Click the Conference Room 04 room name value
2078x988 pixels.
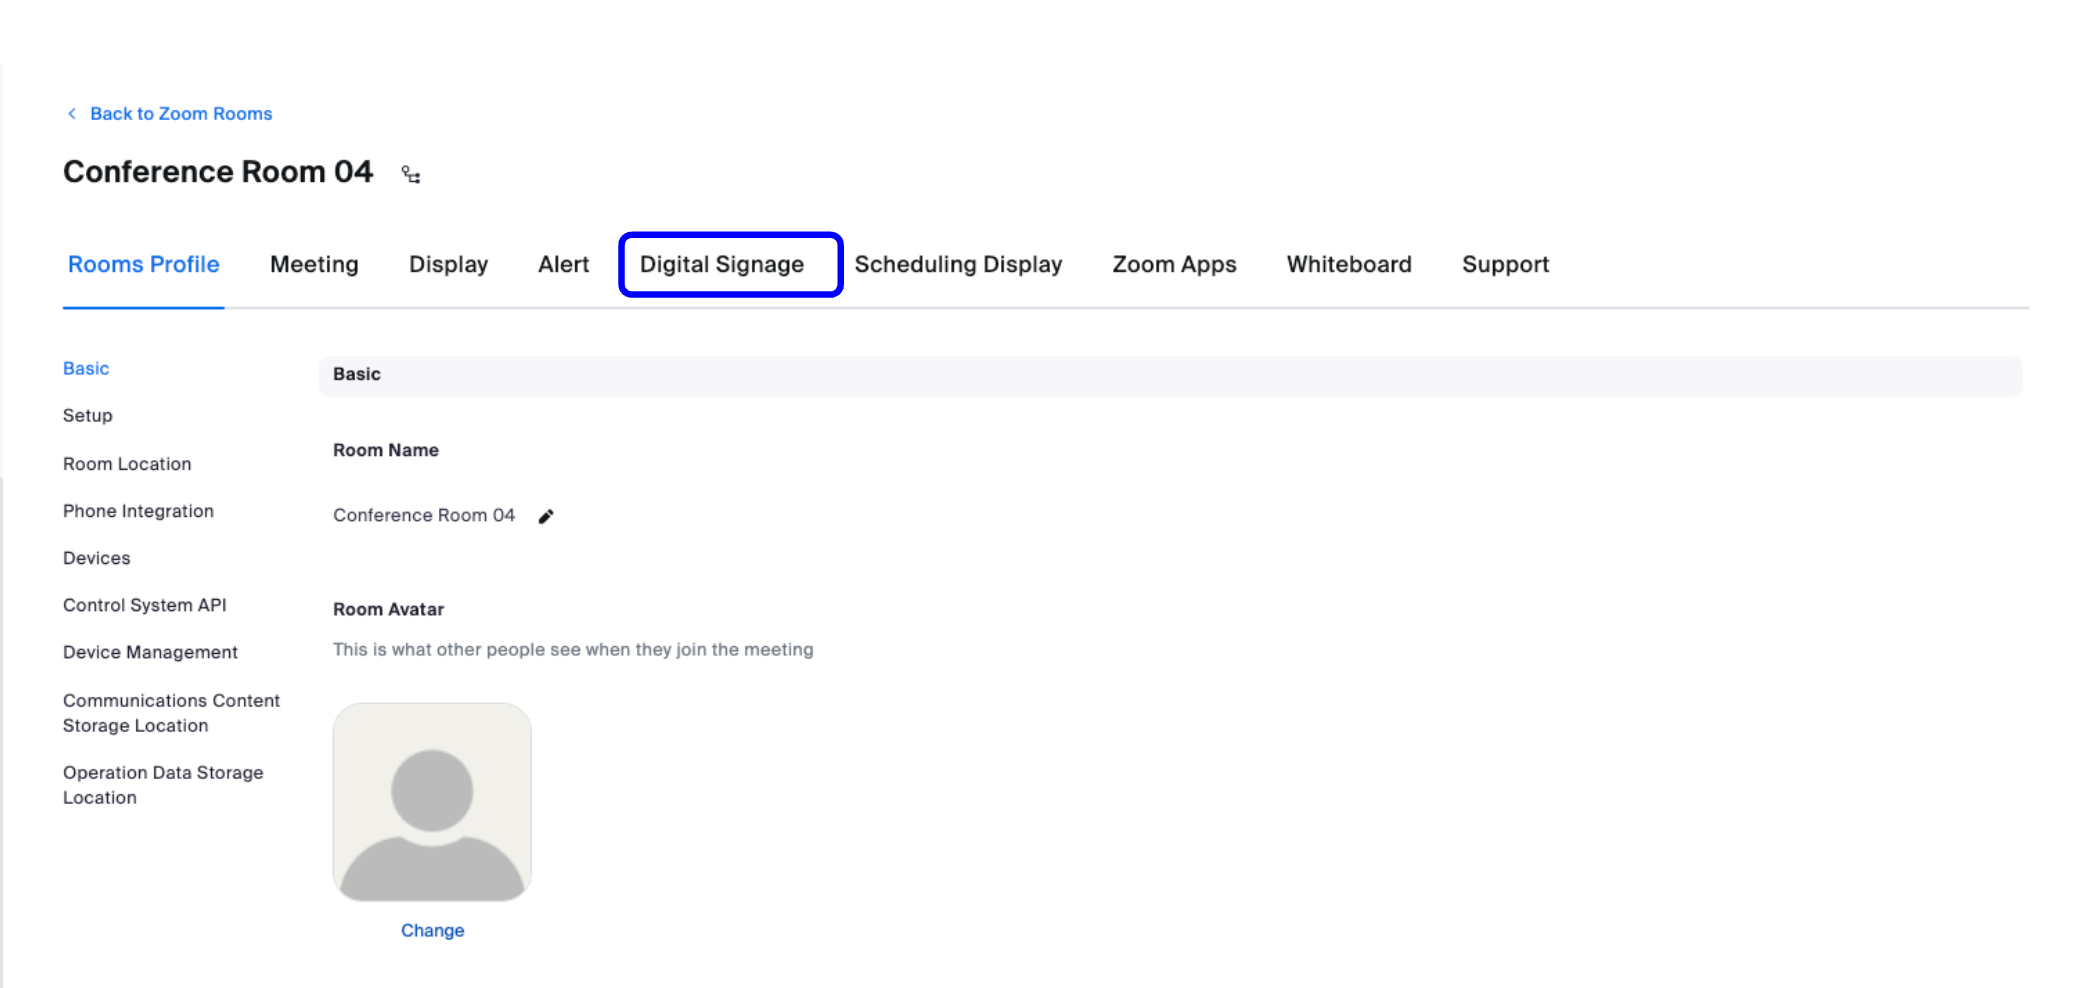pyautogui.click(x=424, y=515)
